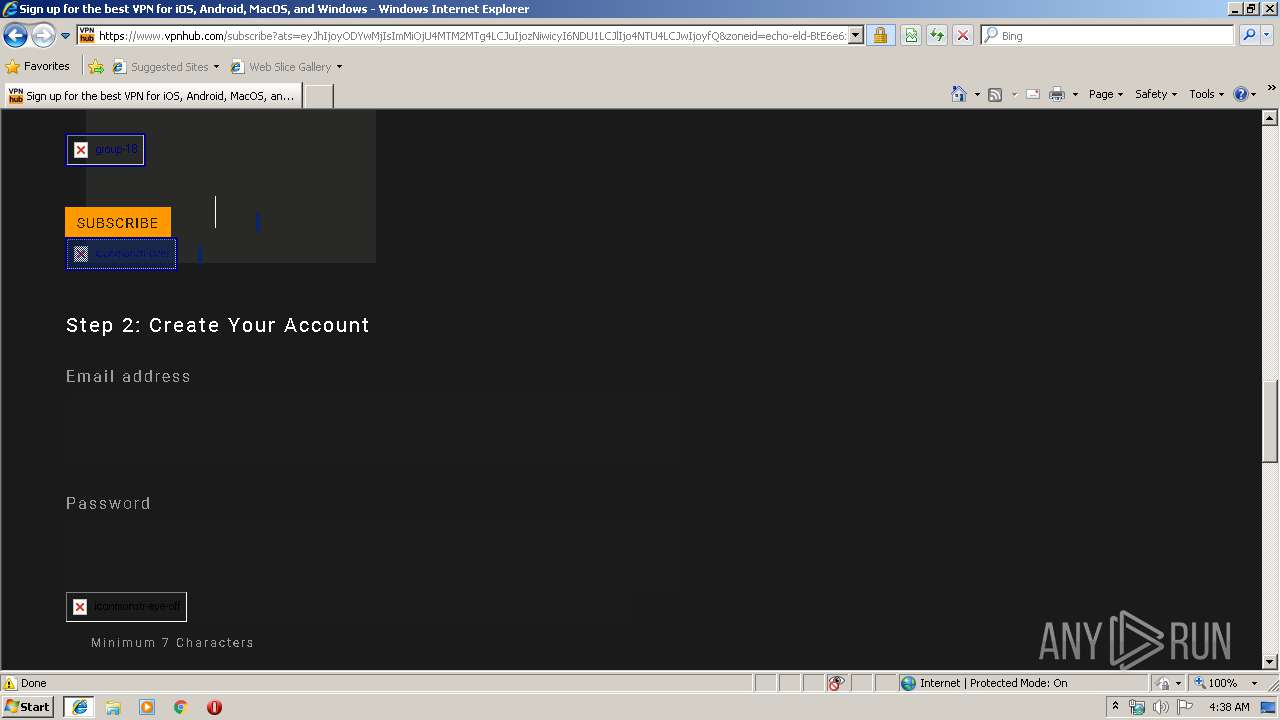The height and width of the screenshot is (720, 1280).
Task: Click the Help question mark icon
Action: 1241,94
